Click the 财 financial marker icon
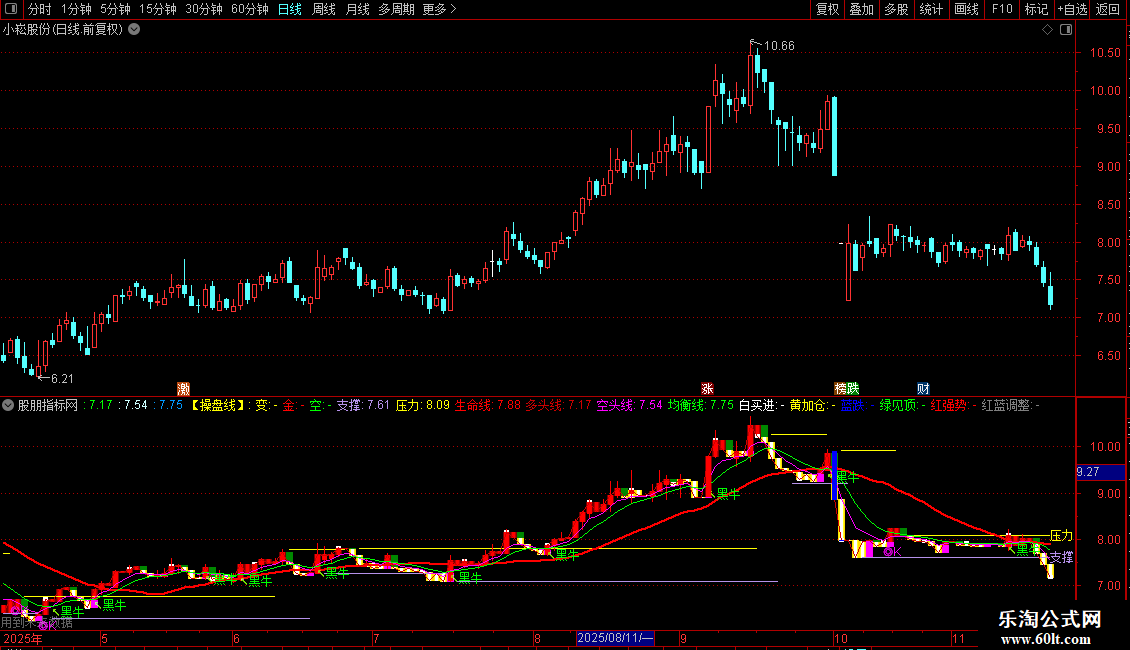This screenshot has width=1130, height=650. click(x=923, y=388)
